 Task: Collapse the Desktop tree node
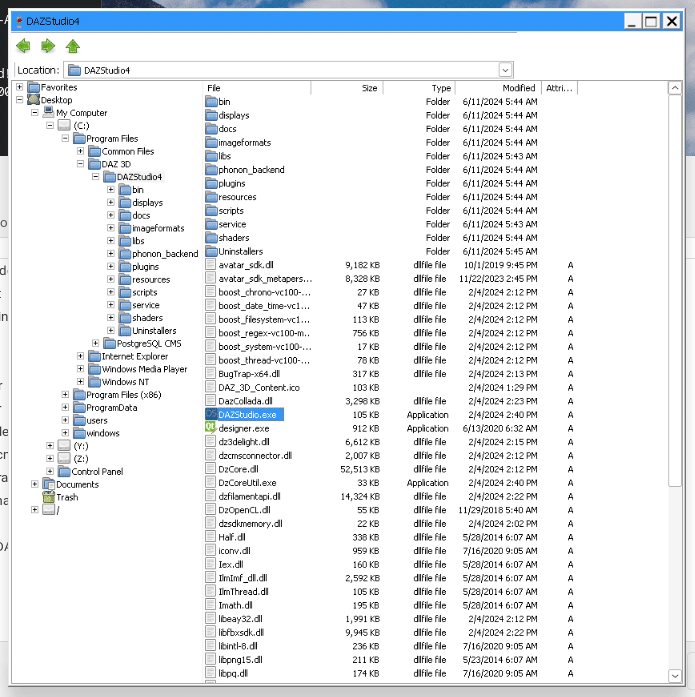point(20,100)
